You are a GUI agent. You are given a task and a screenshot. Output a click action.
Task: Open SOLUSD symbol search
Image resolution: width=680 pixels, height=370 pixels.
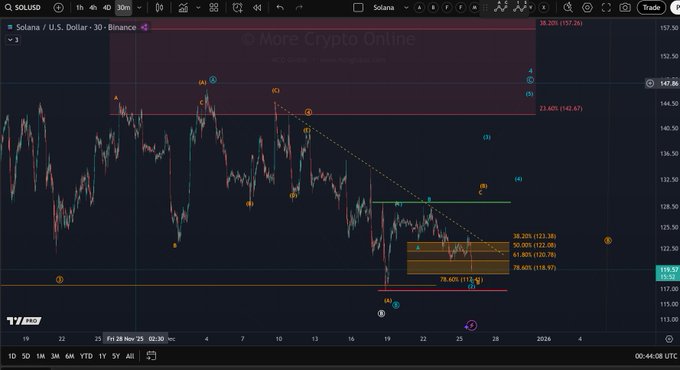pyautogui.click(x=23, y=8)
